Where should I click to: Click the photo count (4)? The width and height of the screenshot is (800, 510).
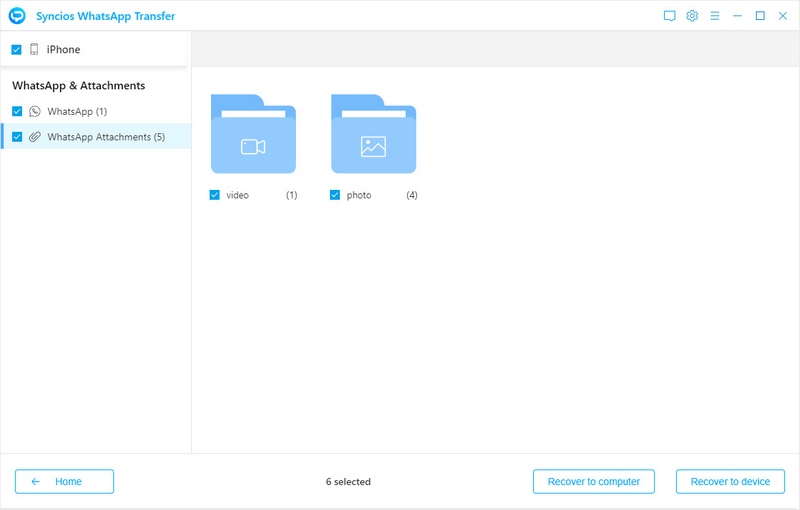(x=412, y=195)
